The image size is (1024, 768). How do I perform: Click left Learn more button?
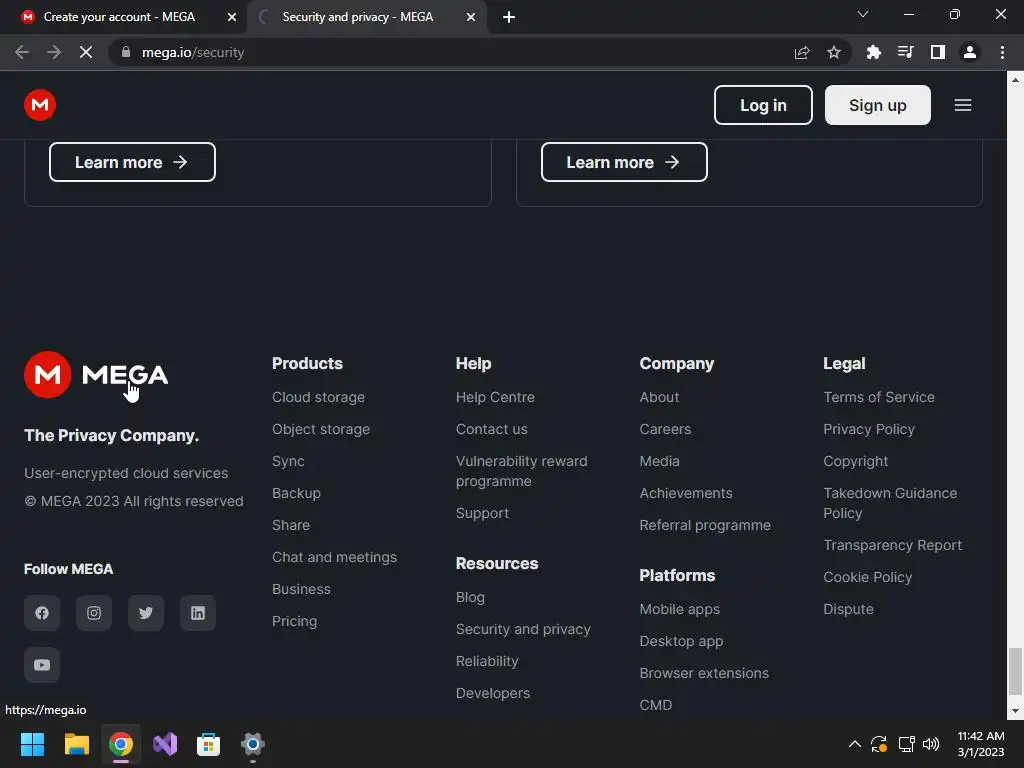[x=132, y=162]
